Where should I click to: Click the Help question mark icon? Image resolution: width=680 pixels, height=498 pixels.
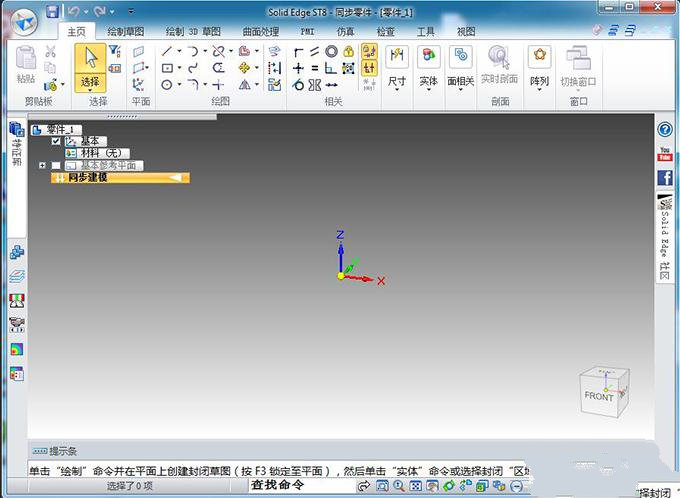(665, 129)
